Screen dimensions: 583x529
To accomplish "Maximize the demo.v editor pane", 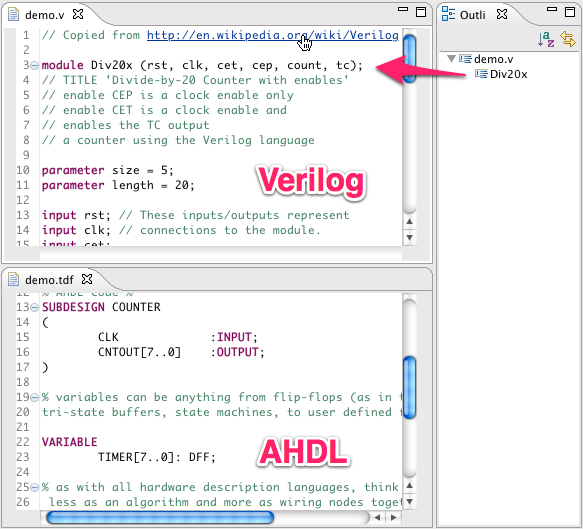I will [x=421, y=12].
